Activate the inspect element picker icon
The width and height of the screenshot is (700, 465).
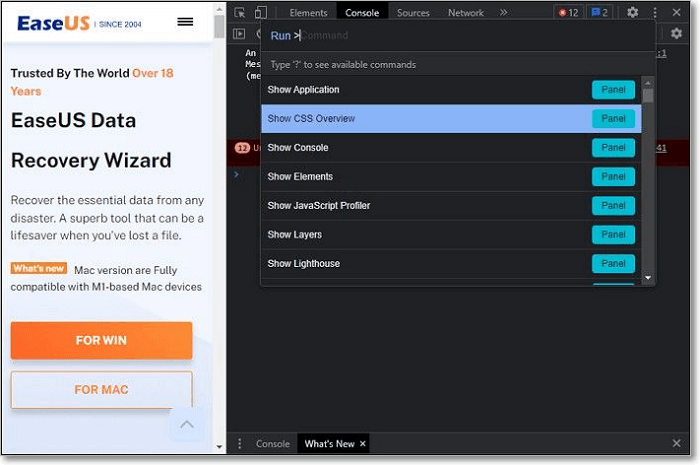click(240, 13)
